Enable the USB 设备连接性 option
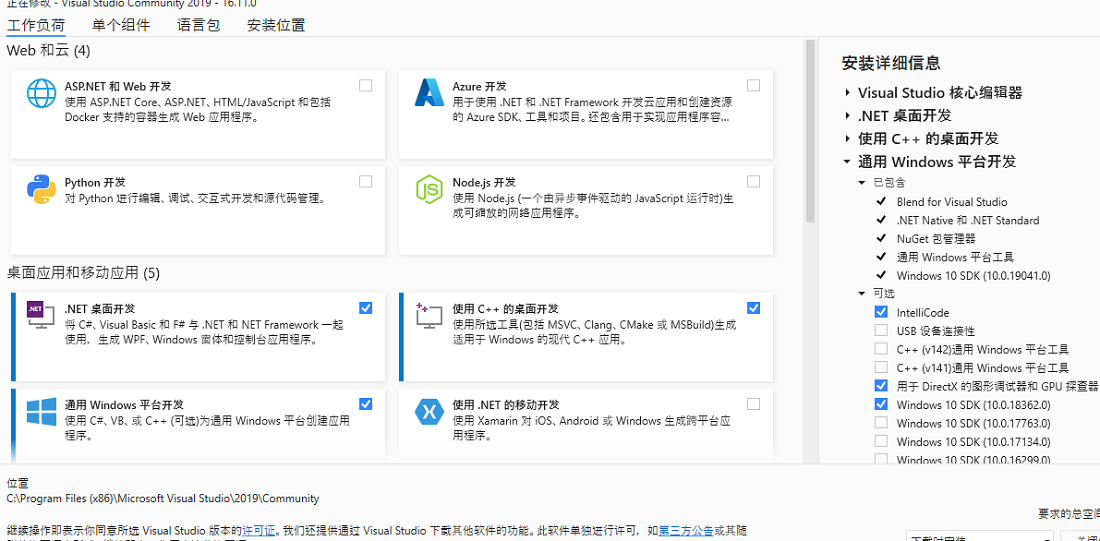 pyautogui.click(x=881, y=330)
